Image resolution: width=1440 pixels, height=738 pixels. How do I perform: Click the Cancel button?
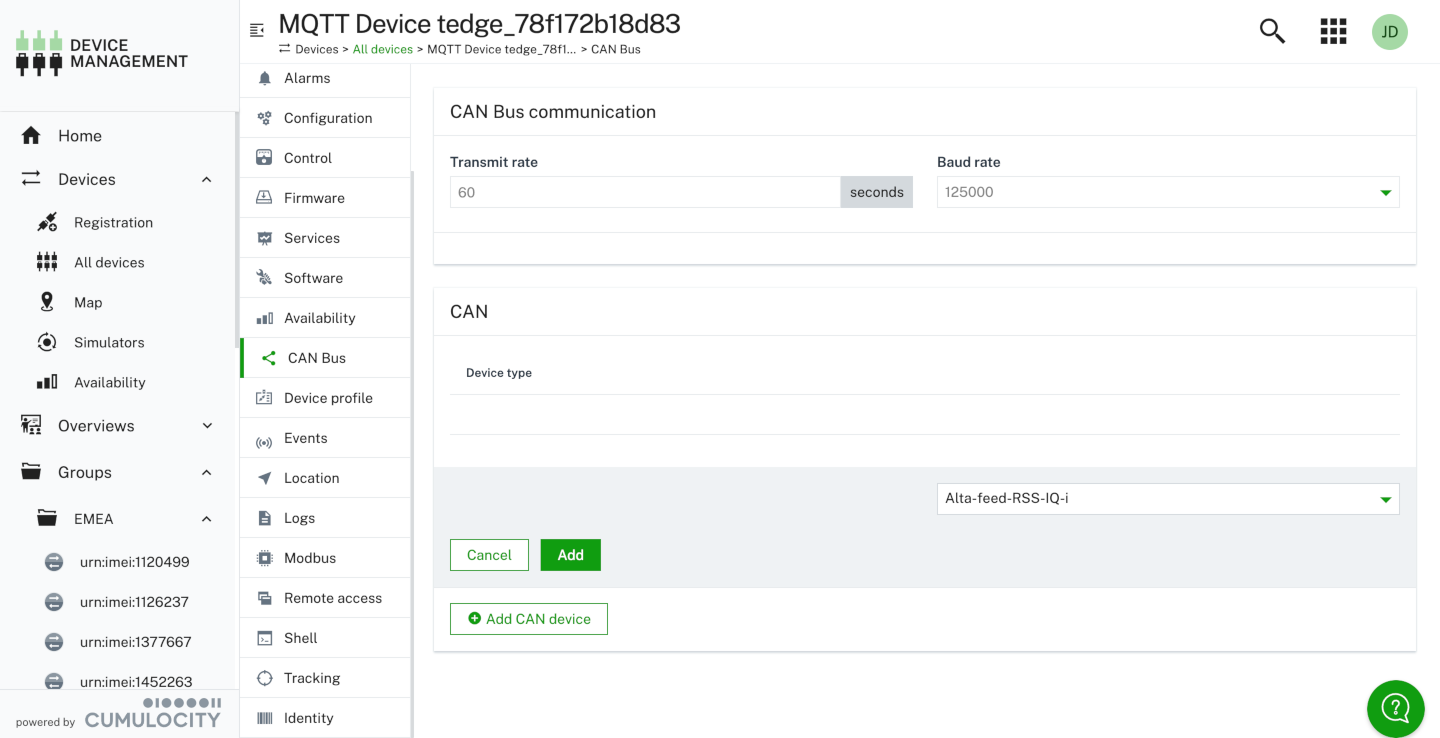pyautogui.click(x=489, y=555)
